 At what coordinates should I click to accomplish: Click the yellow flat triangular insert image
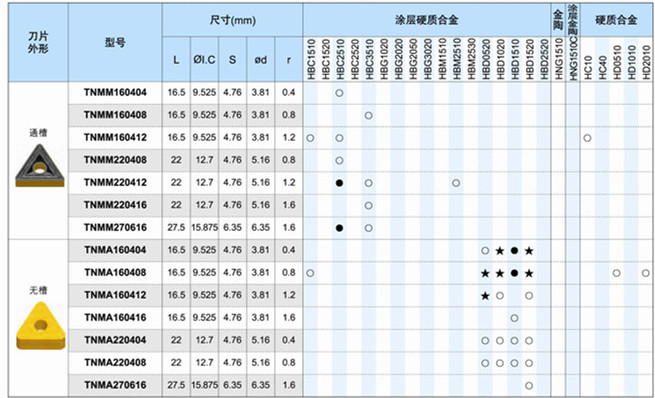[41, 326]
